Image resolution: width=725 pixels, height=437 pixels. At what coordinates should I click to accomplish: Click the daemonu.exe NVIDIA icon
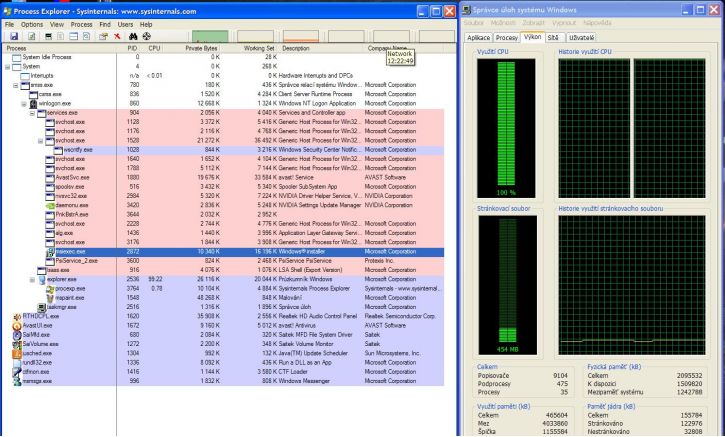pos(50,205)
